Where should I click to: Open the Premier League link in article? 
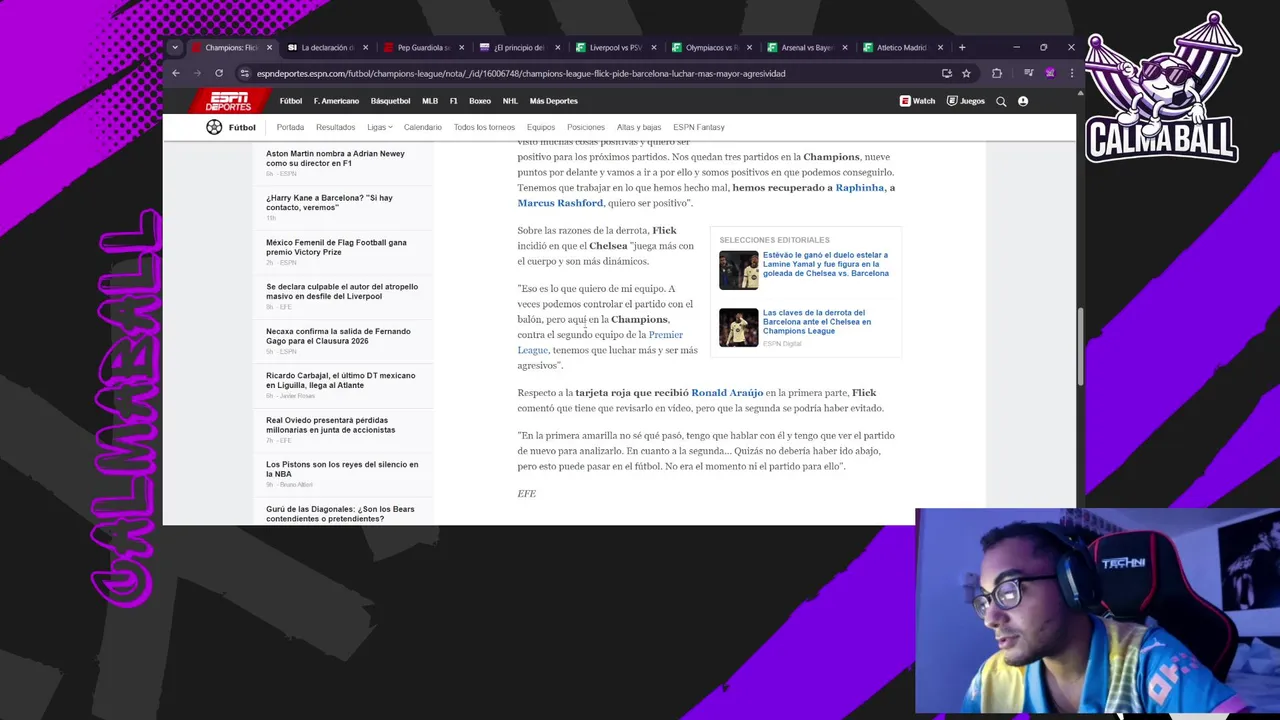tap(600, 342)
